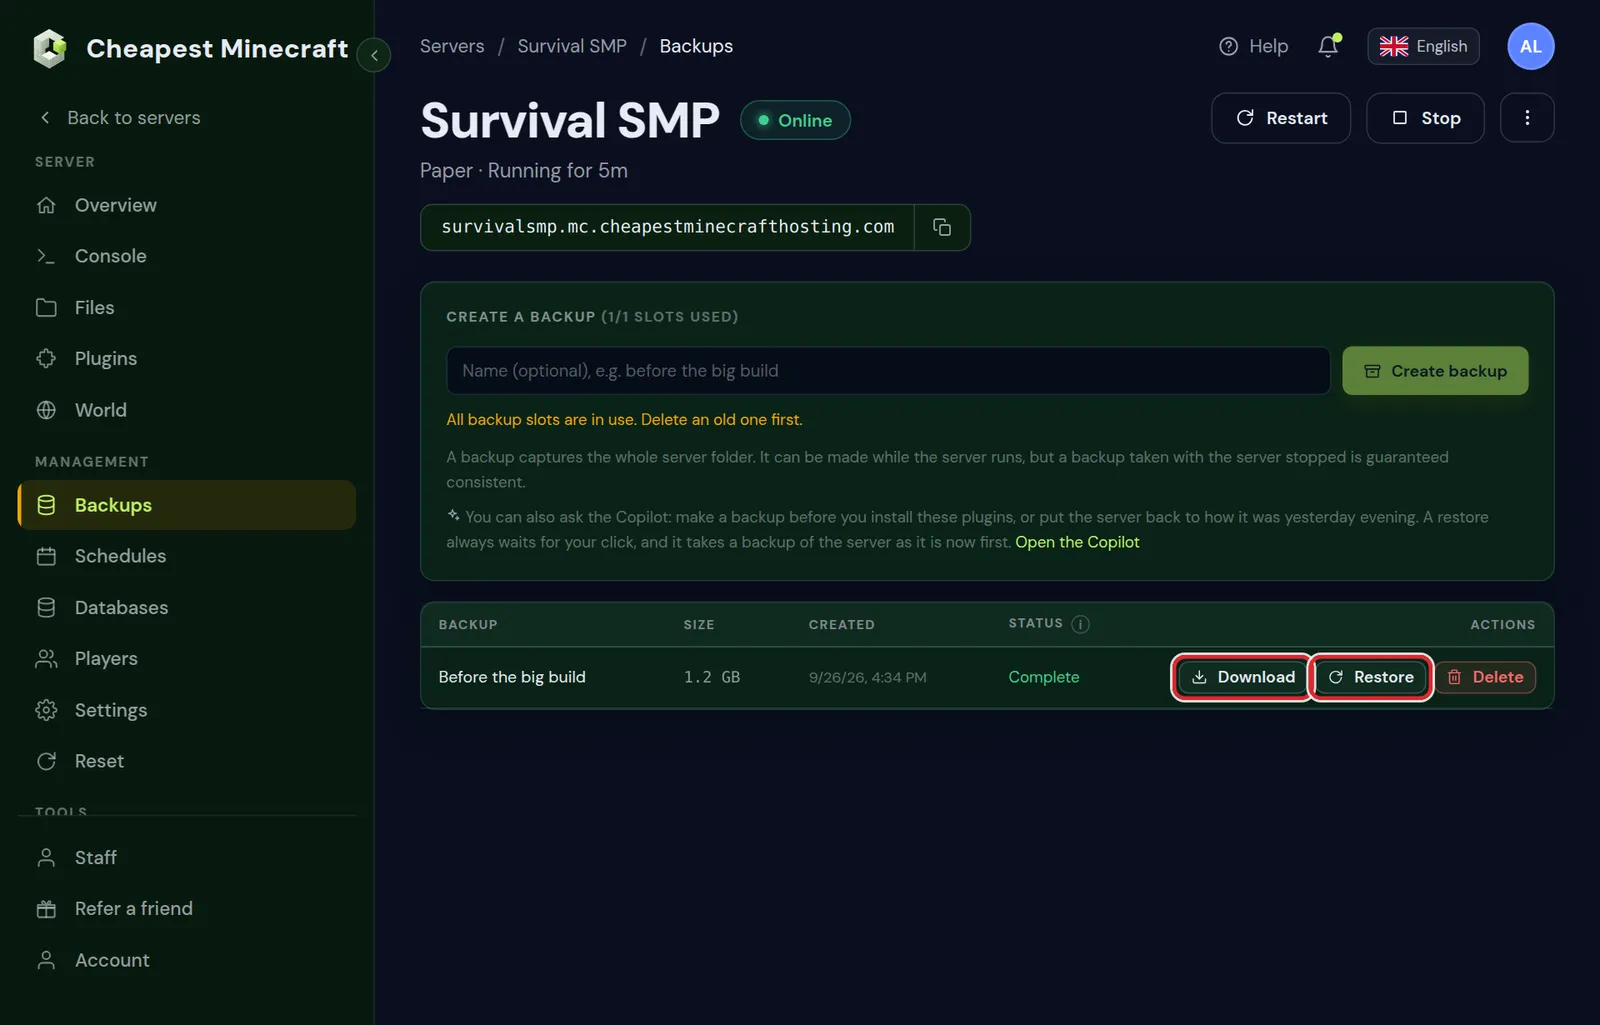Click the Account person icon

[46, 960]
